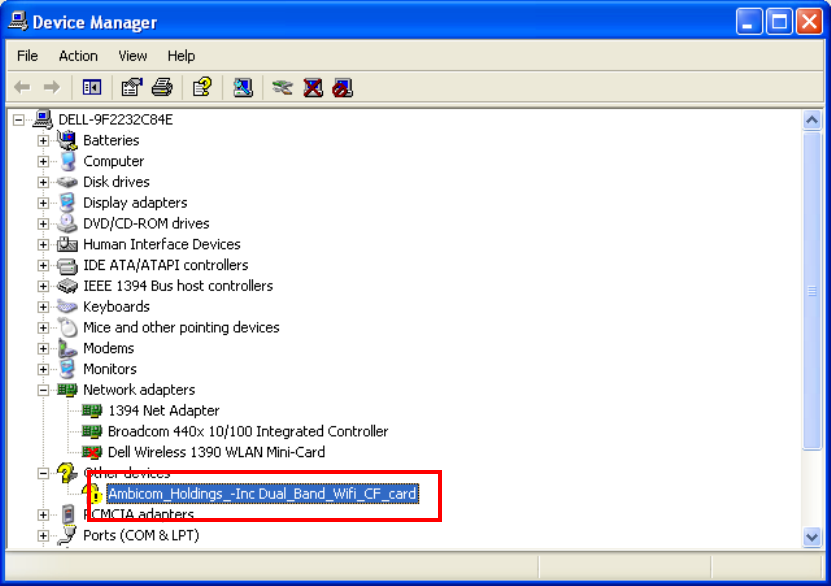This screenshot has height=586, width=831.
Task: Click the scrollbar up arrow
Action: click(x=812, y=120)
